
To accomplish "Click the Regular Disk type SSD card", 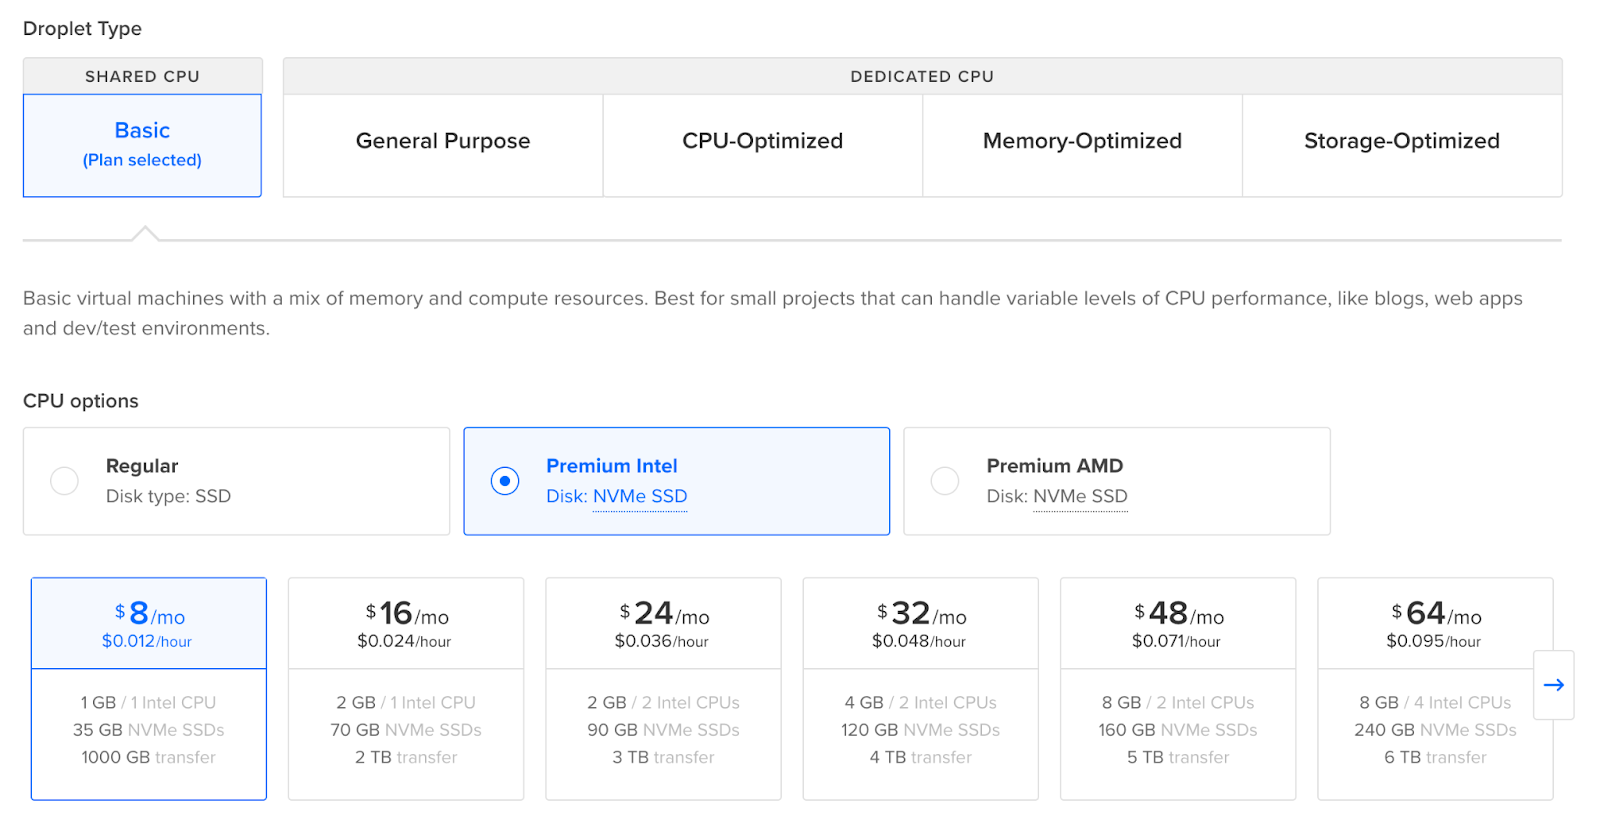I will coord(236,481).
